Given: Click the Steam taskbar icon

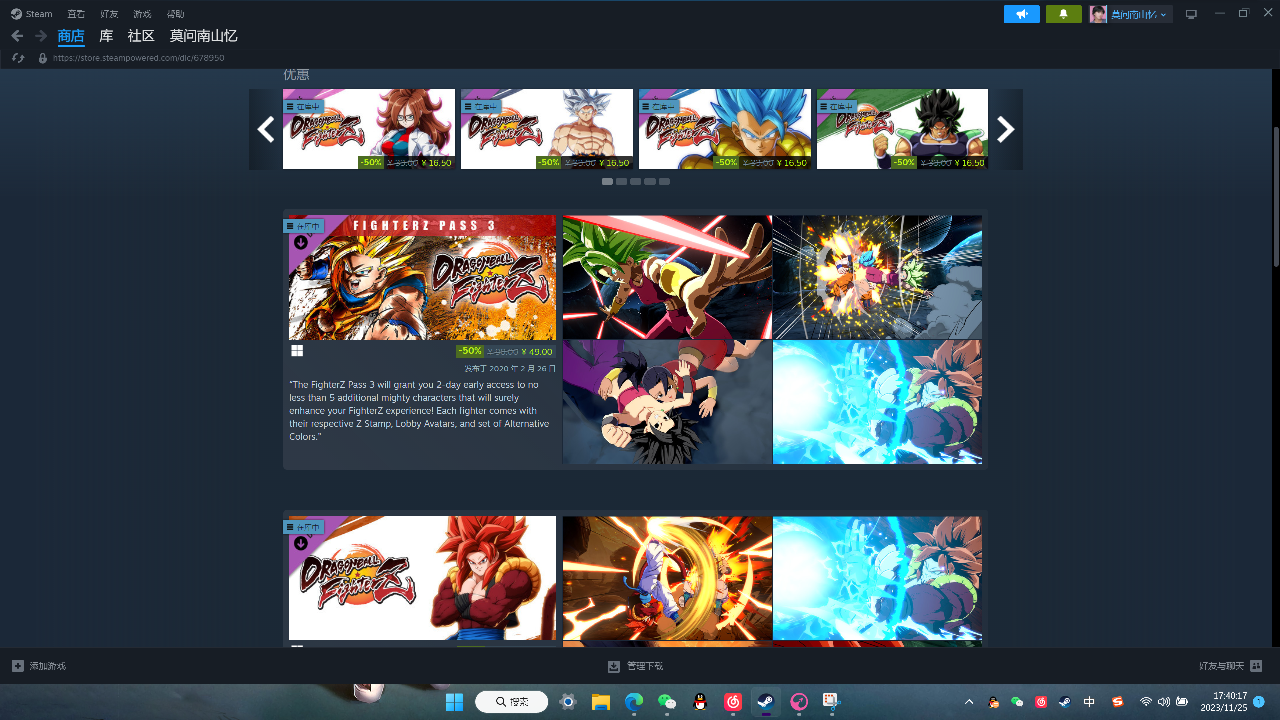Looking at the screenshot, I should tap(765, 702).
